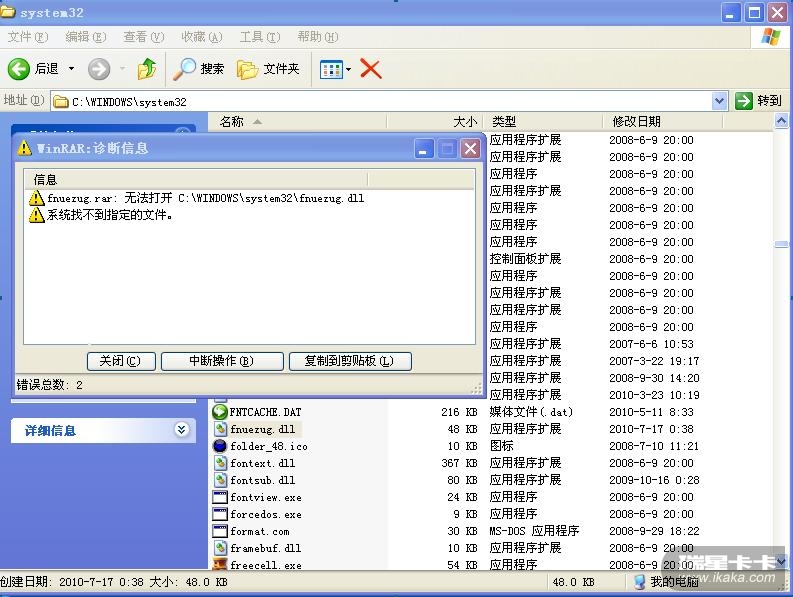Minimize the WinRAR 诊断信息 dialog

pos(424,149)
